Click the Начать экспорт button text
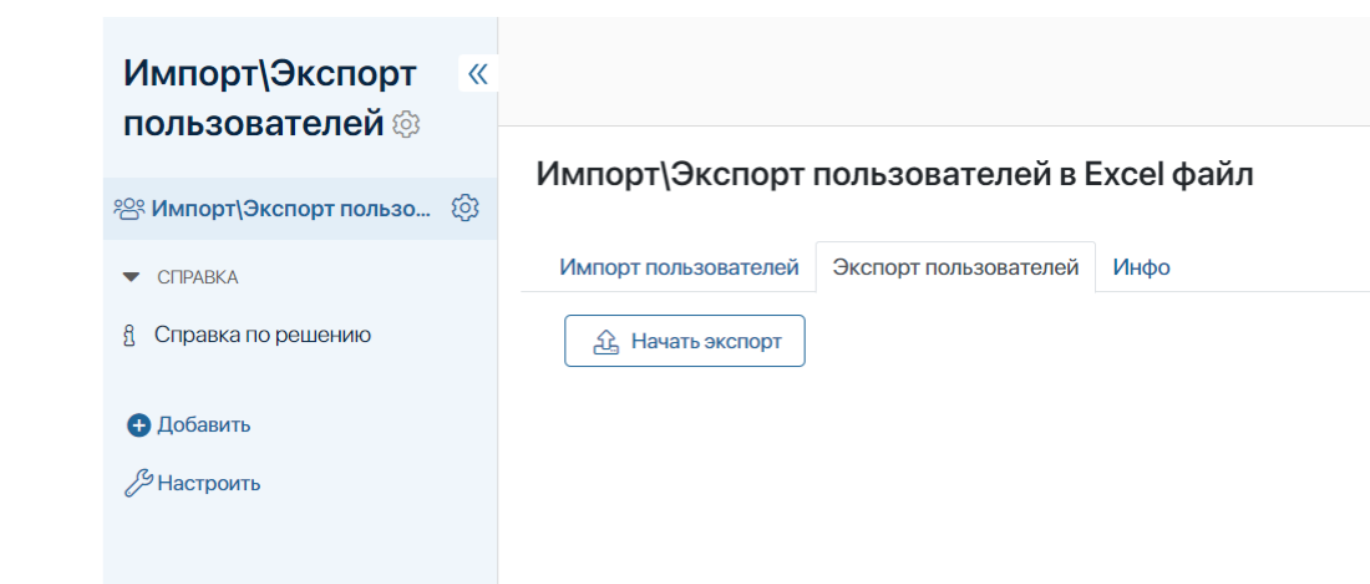Screen dimensions: 1370x584 (706, 342)
